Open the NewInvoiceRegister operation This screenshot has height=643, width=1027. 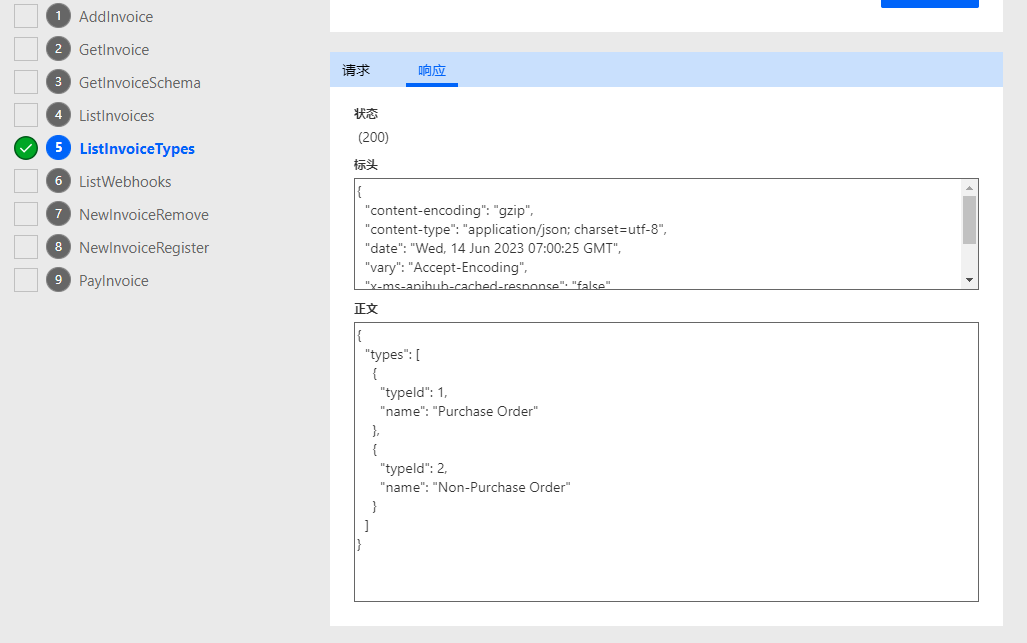point(144,248)
